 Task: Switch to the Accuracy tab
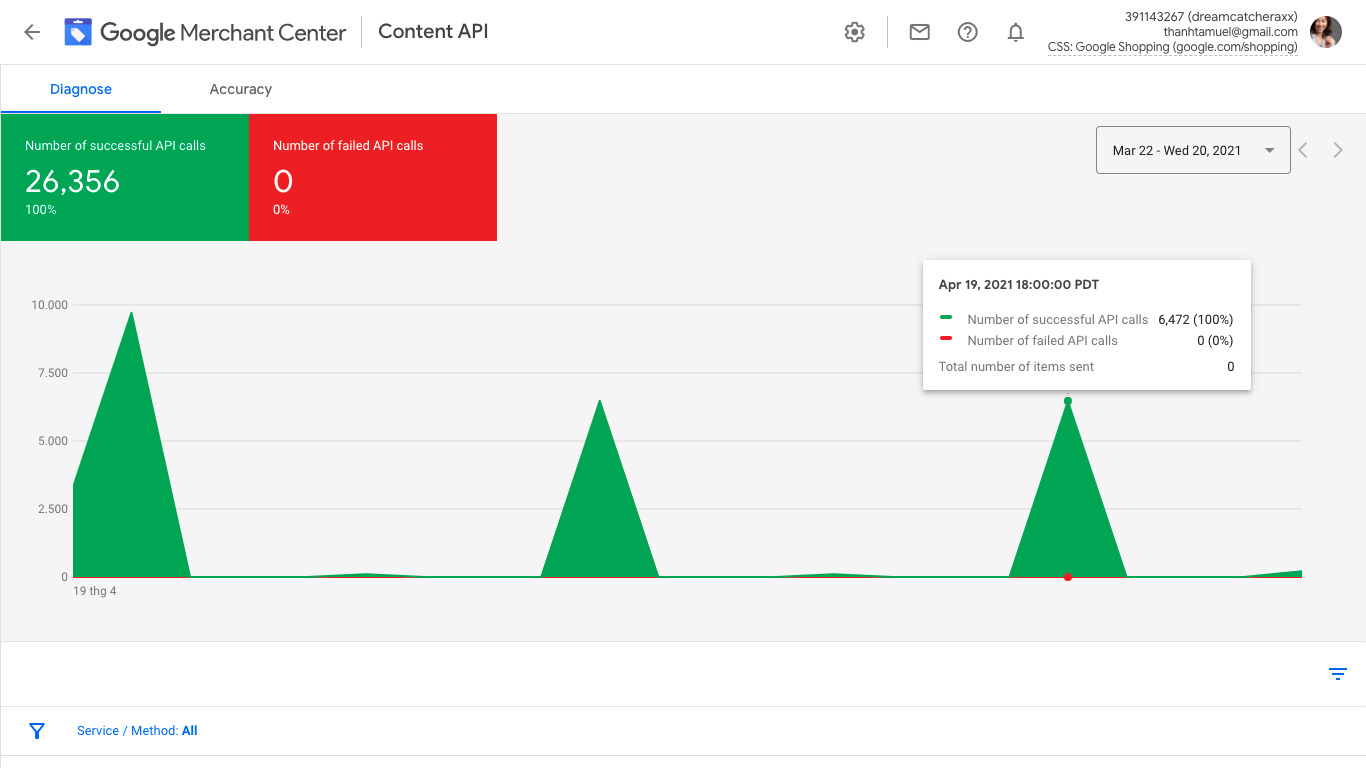point(240,89)
